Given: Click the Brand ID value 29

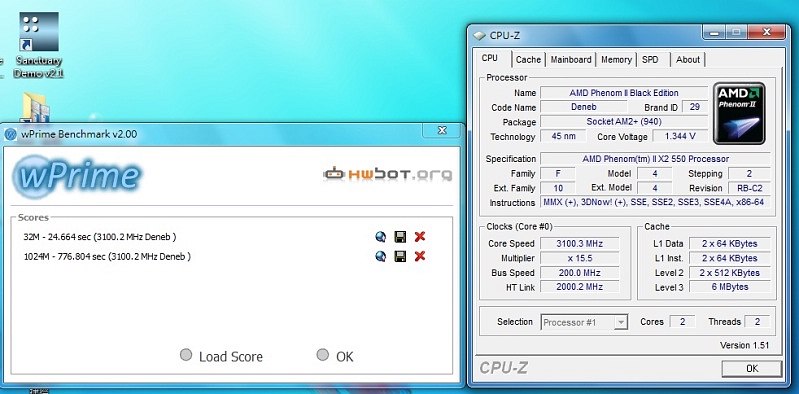Looking at the screenshot, I should click(695, 107).
